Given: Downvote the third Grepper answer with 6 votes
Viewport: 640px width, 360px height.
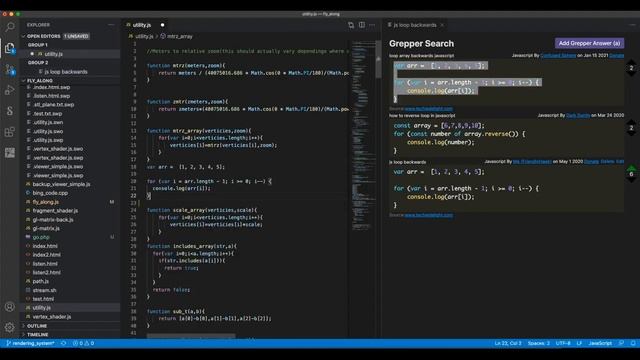Looking at the screenshot, I should click(631, 180).
